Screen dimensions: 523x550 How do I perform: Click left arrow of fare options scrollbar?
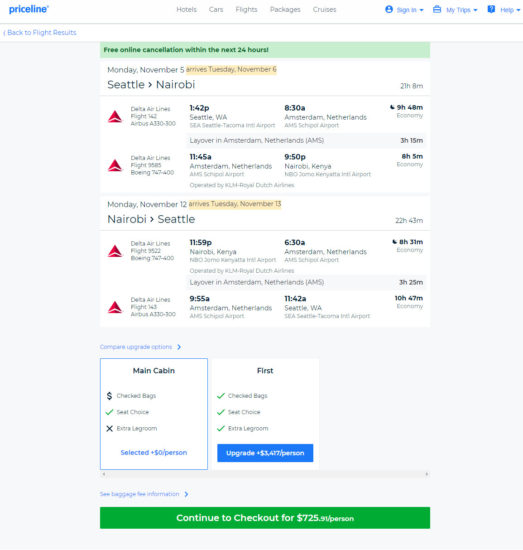(103, 474)
